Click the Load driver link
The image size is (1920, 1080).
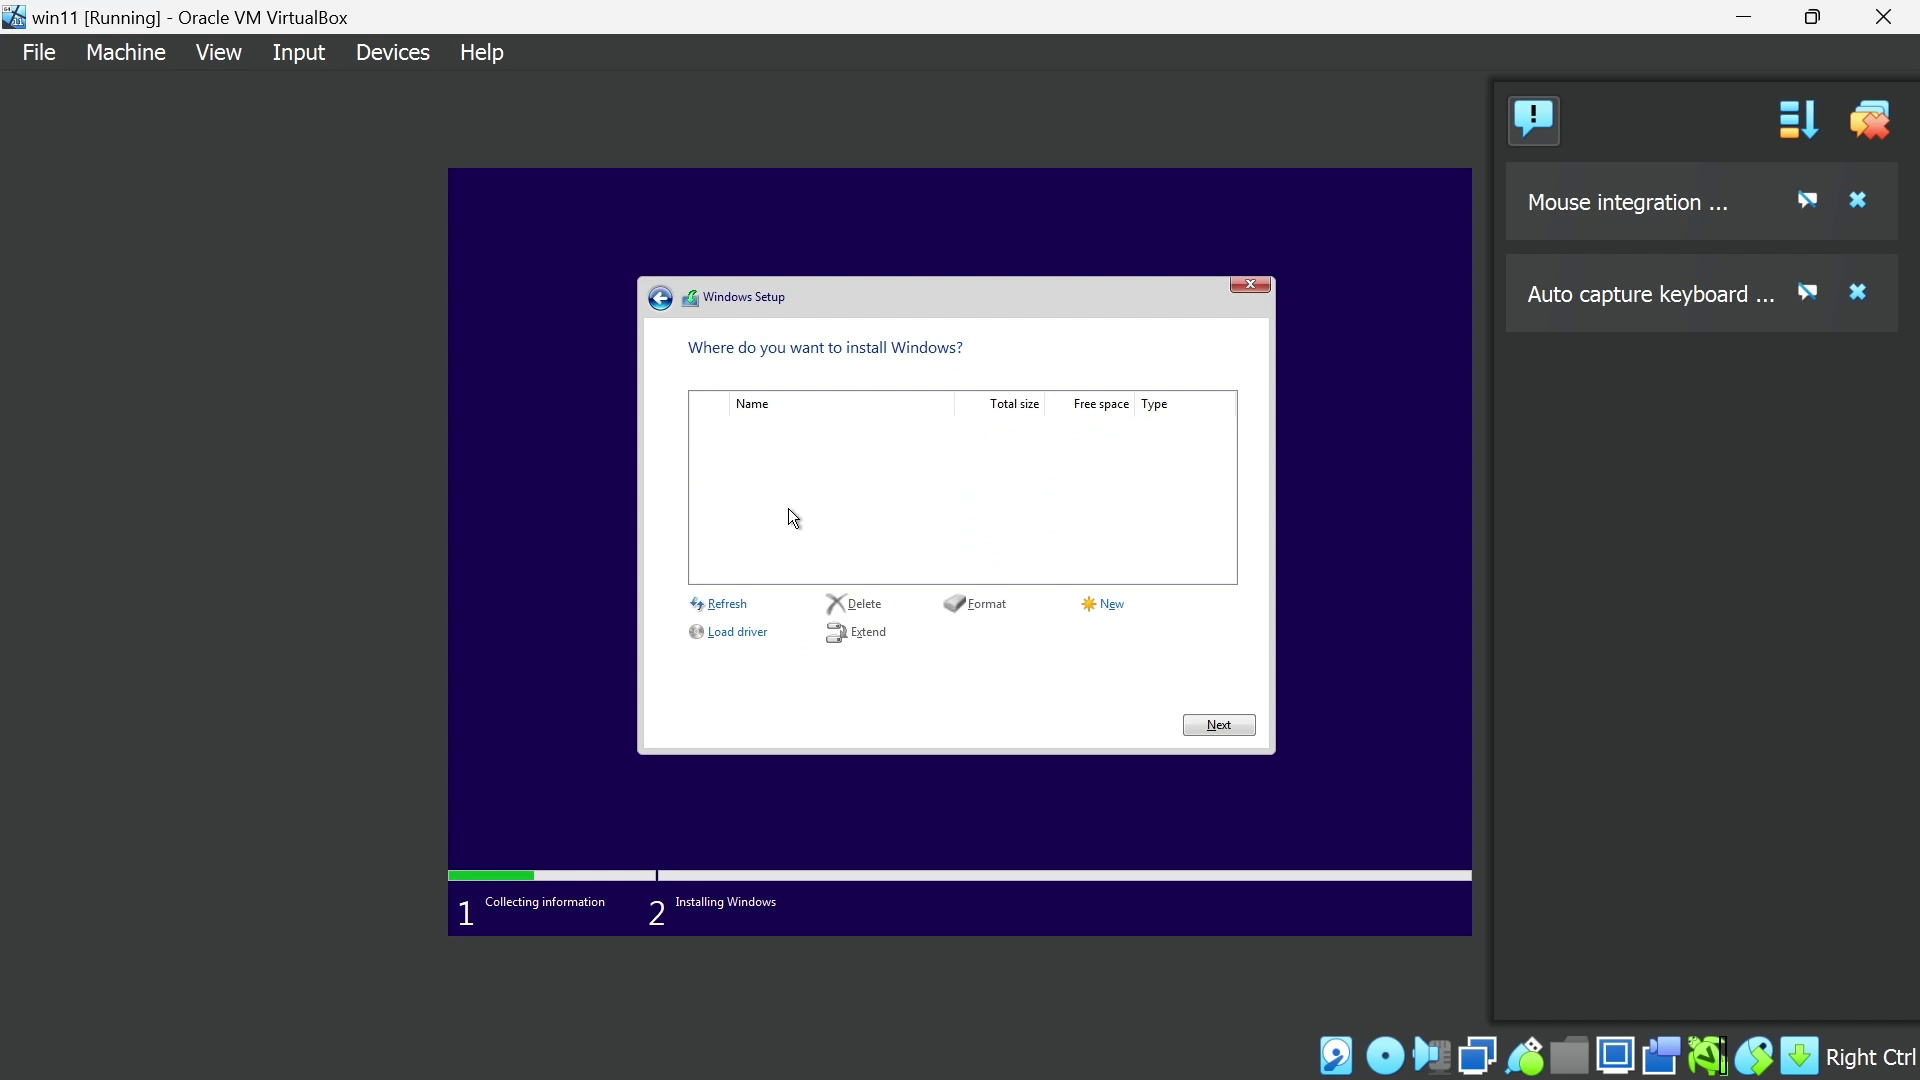(737, 632)
